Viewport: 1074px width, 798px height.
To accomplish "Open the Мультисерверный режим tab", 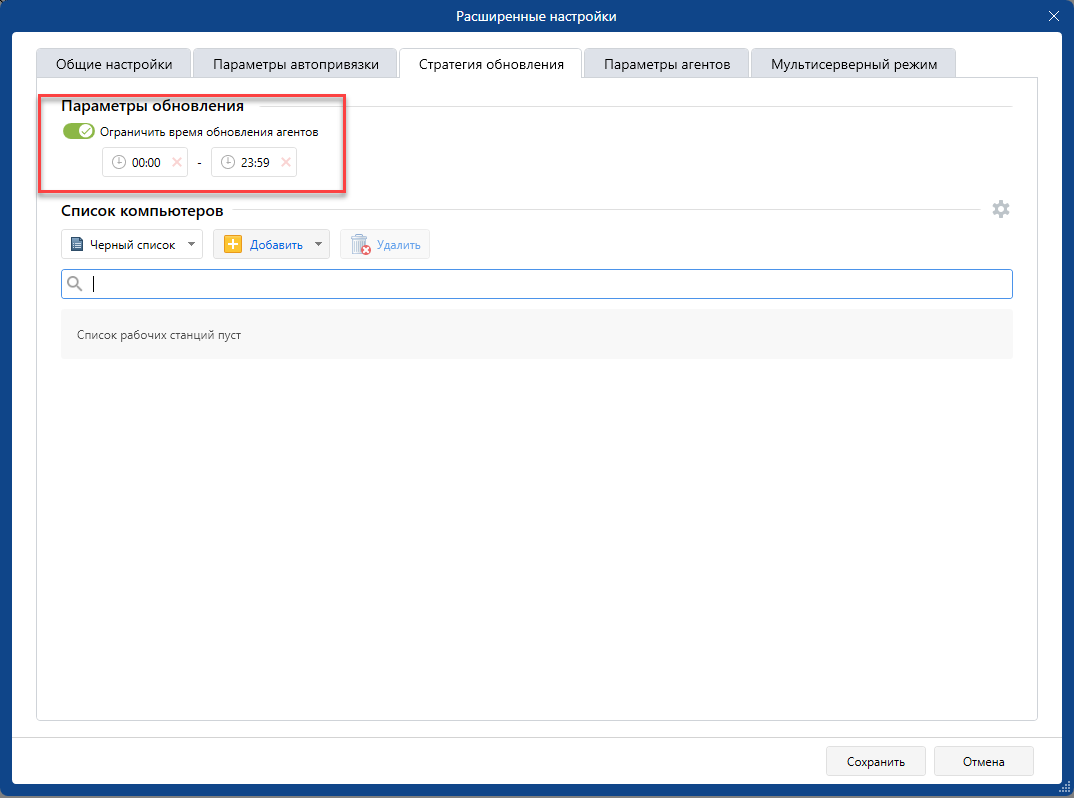I will coord(853,64).
